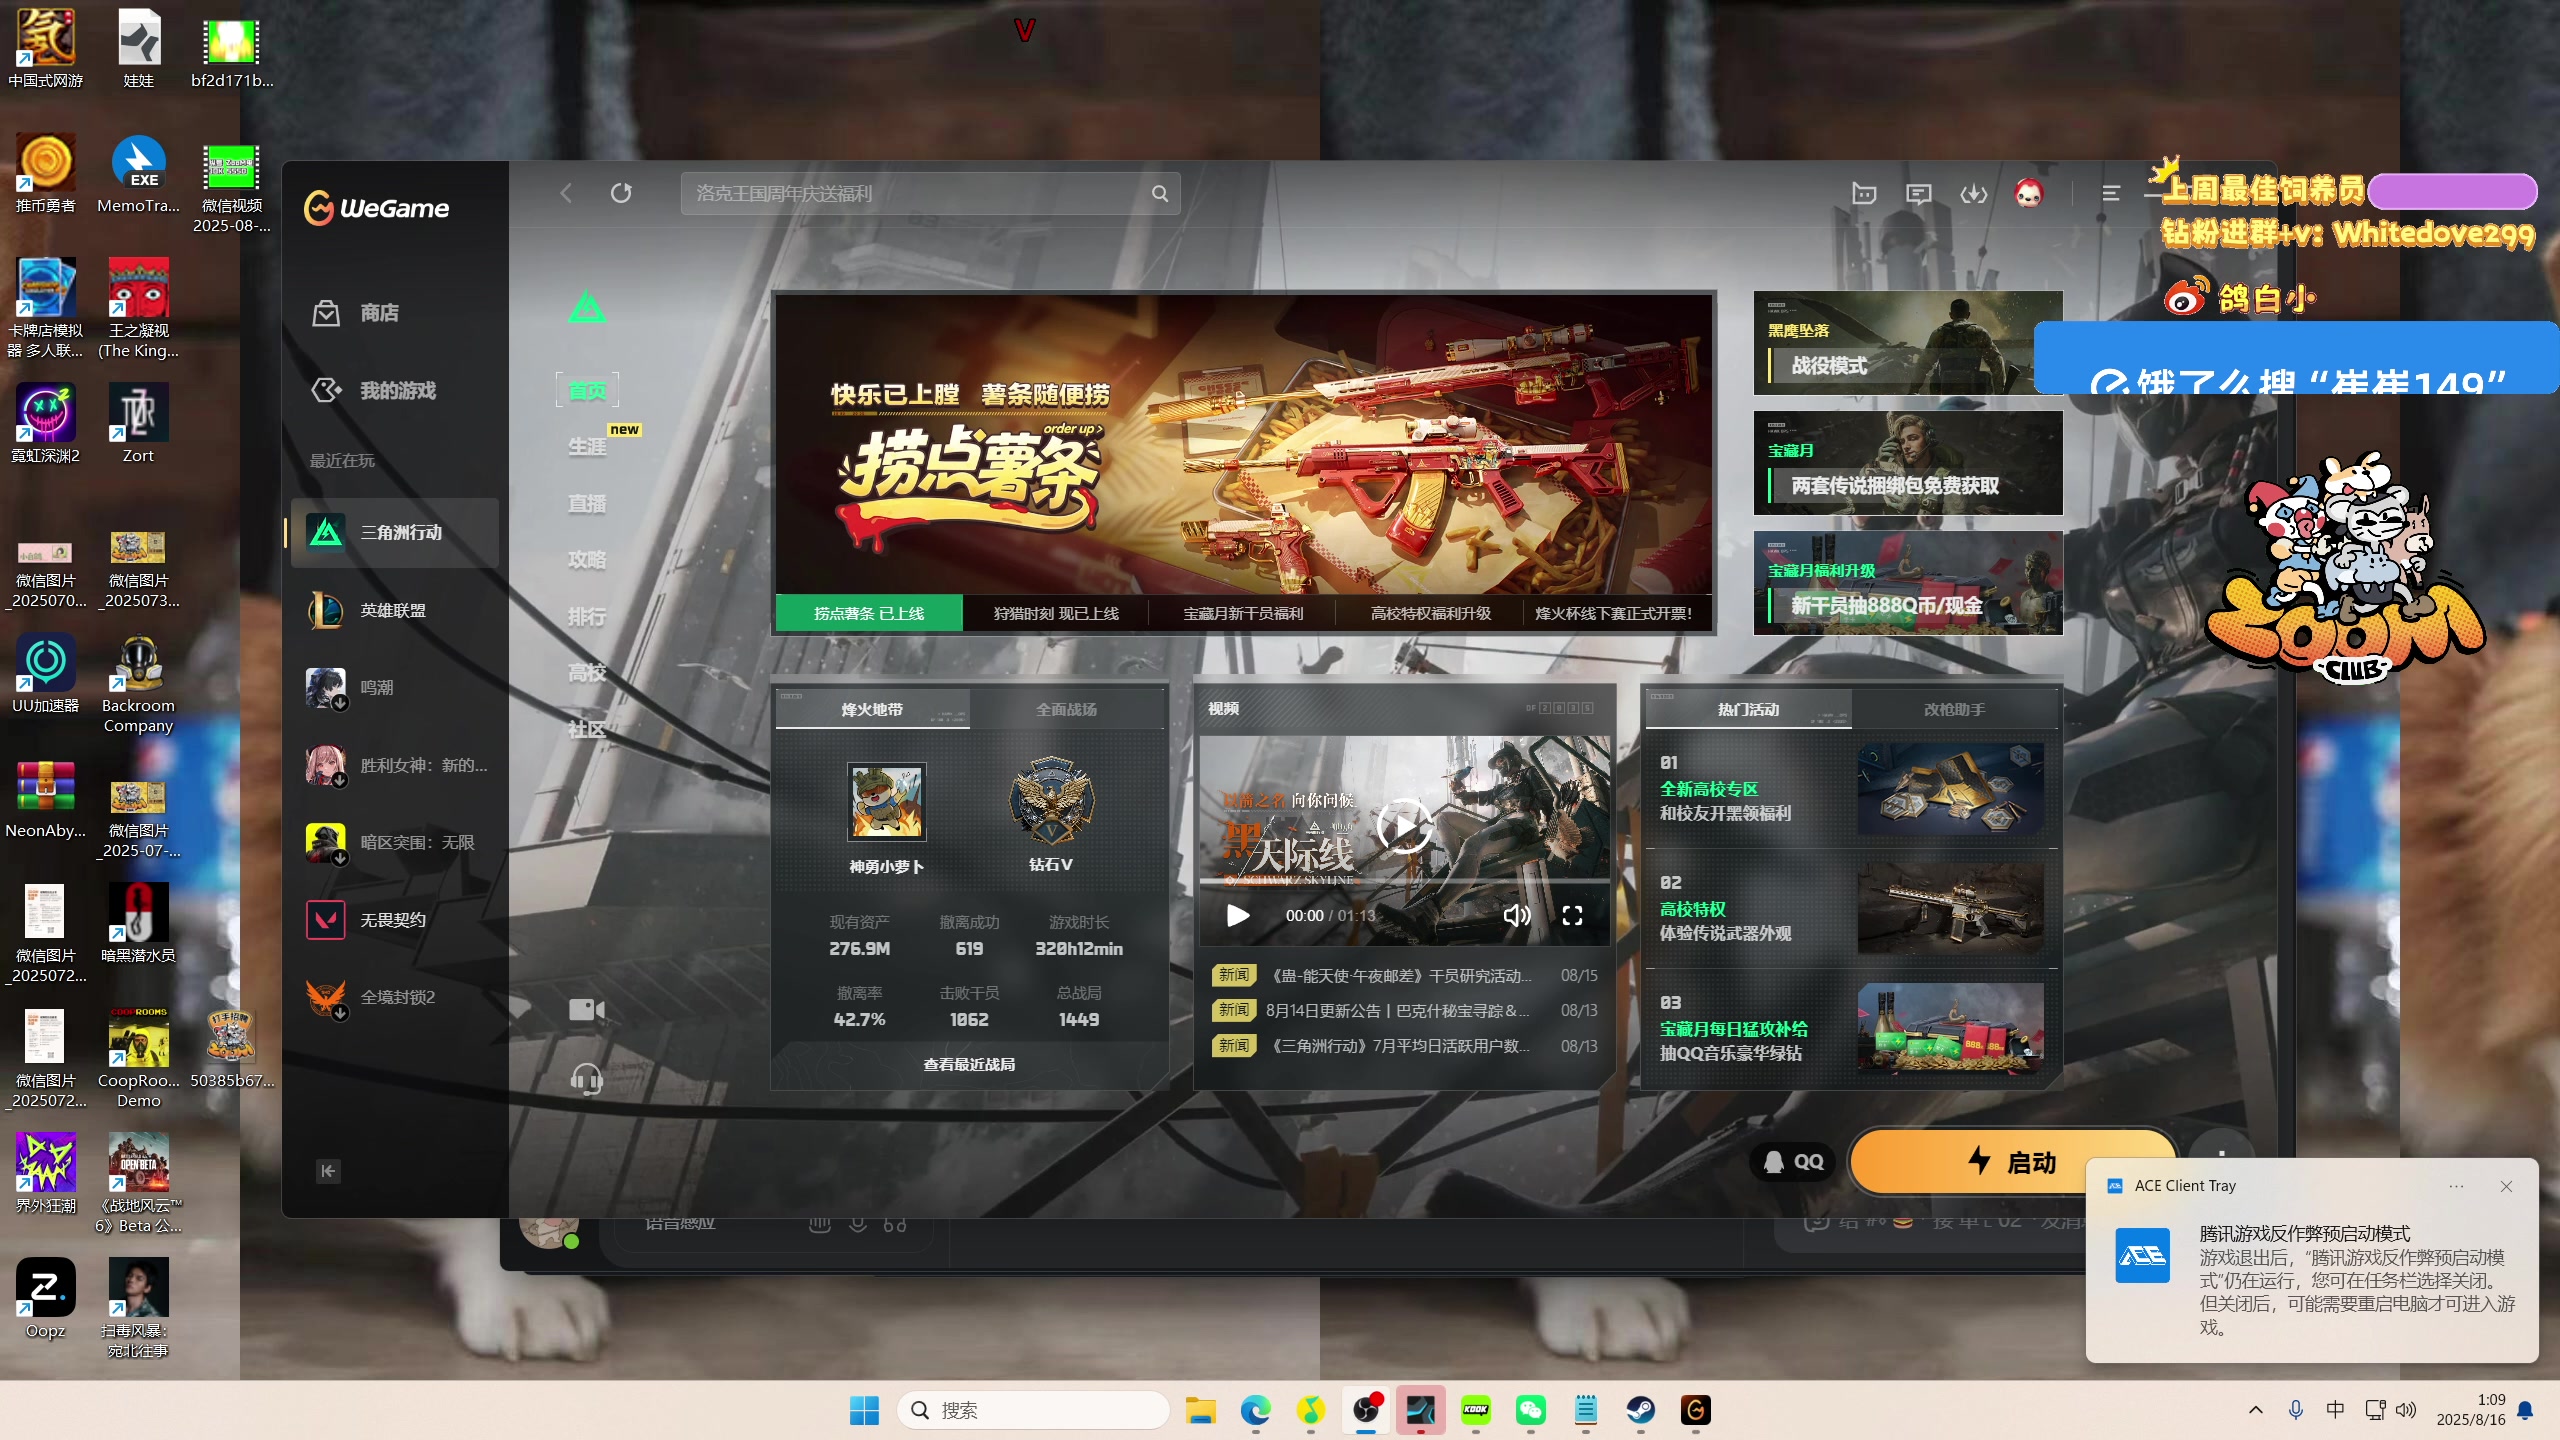2560x1440 pixels.
Task: Open ACE Client Tray notification options menu
Action: [2456, 1186]
